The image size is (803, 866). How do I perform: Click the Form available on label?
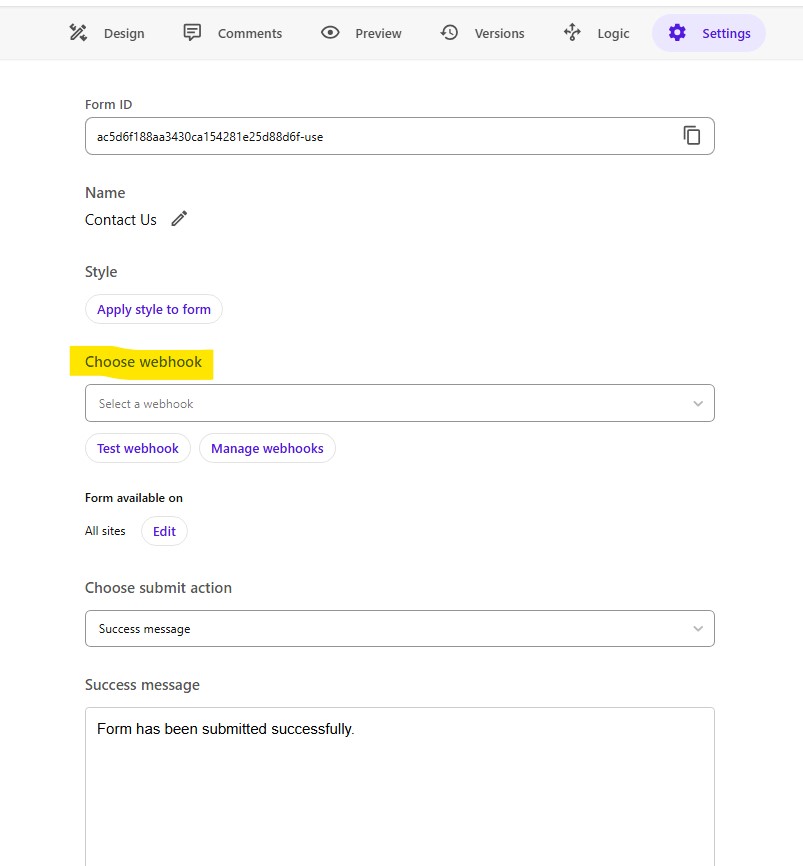[x=134, y=498]
